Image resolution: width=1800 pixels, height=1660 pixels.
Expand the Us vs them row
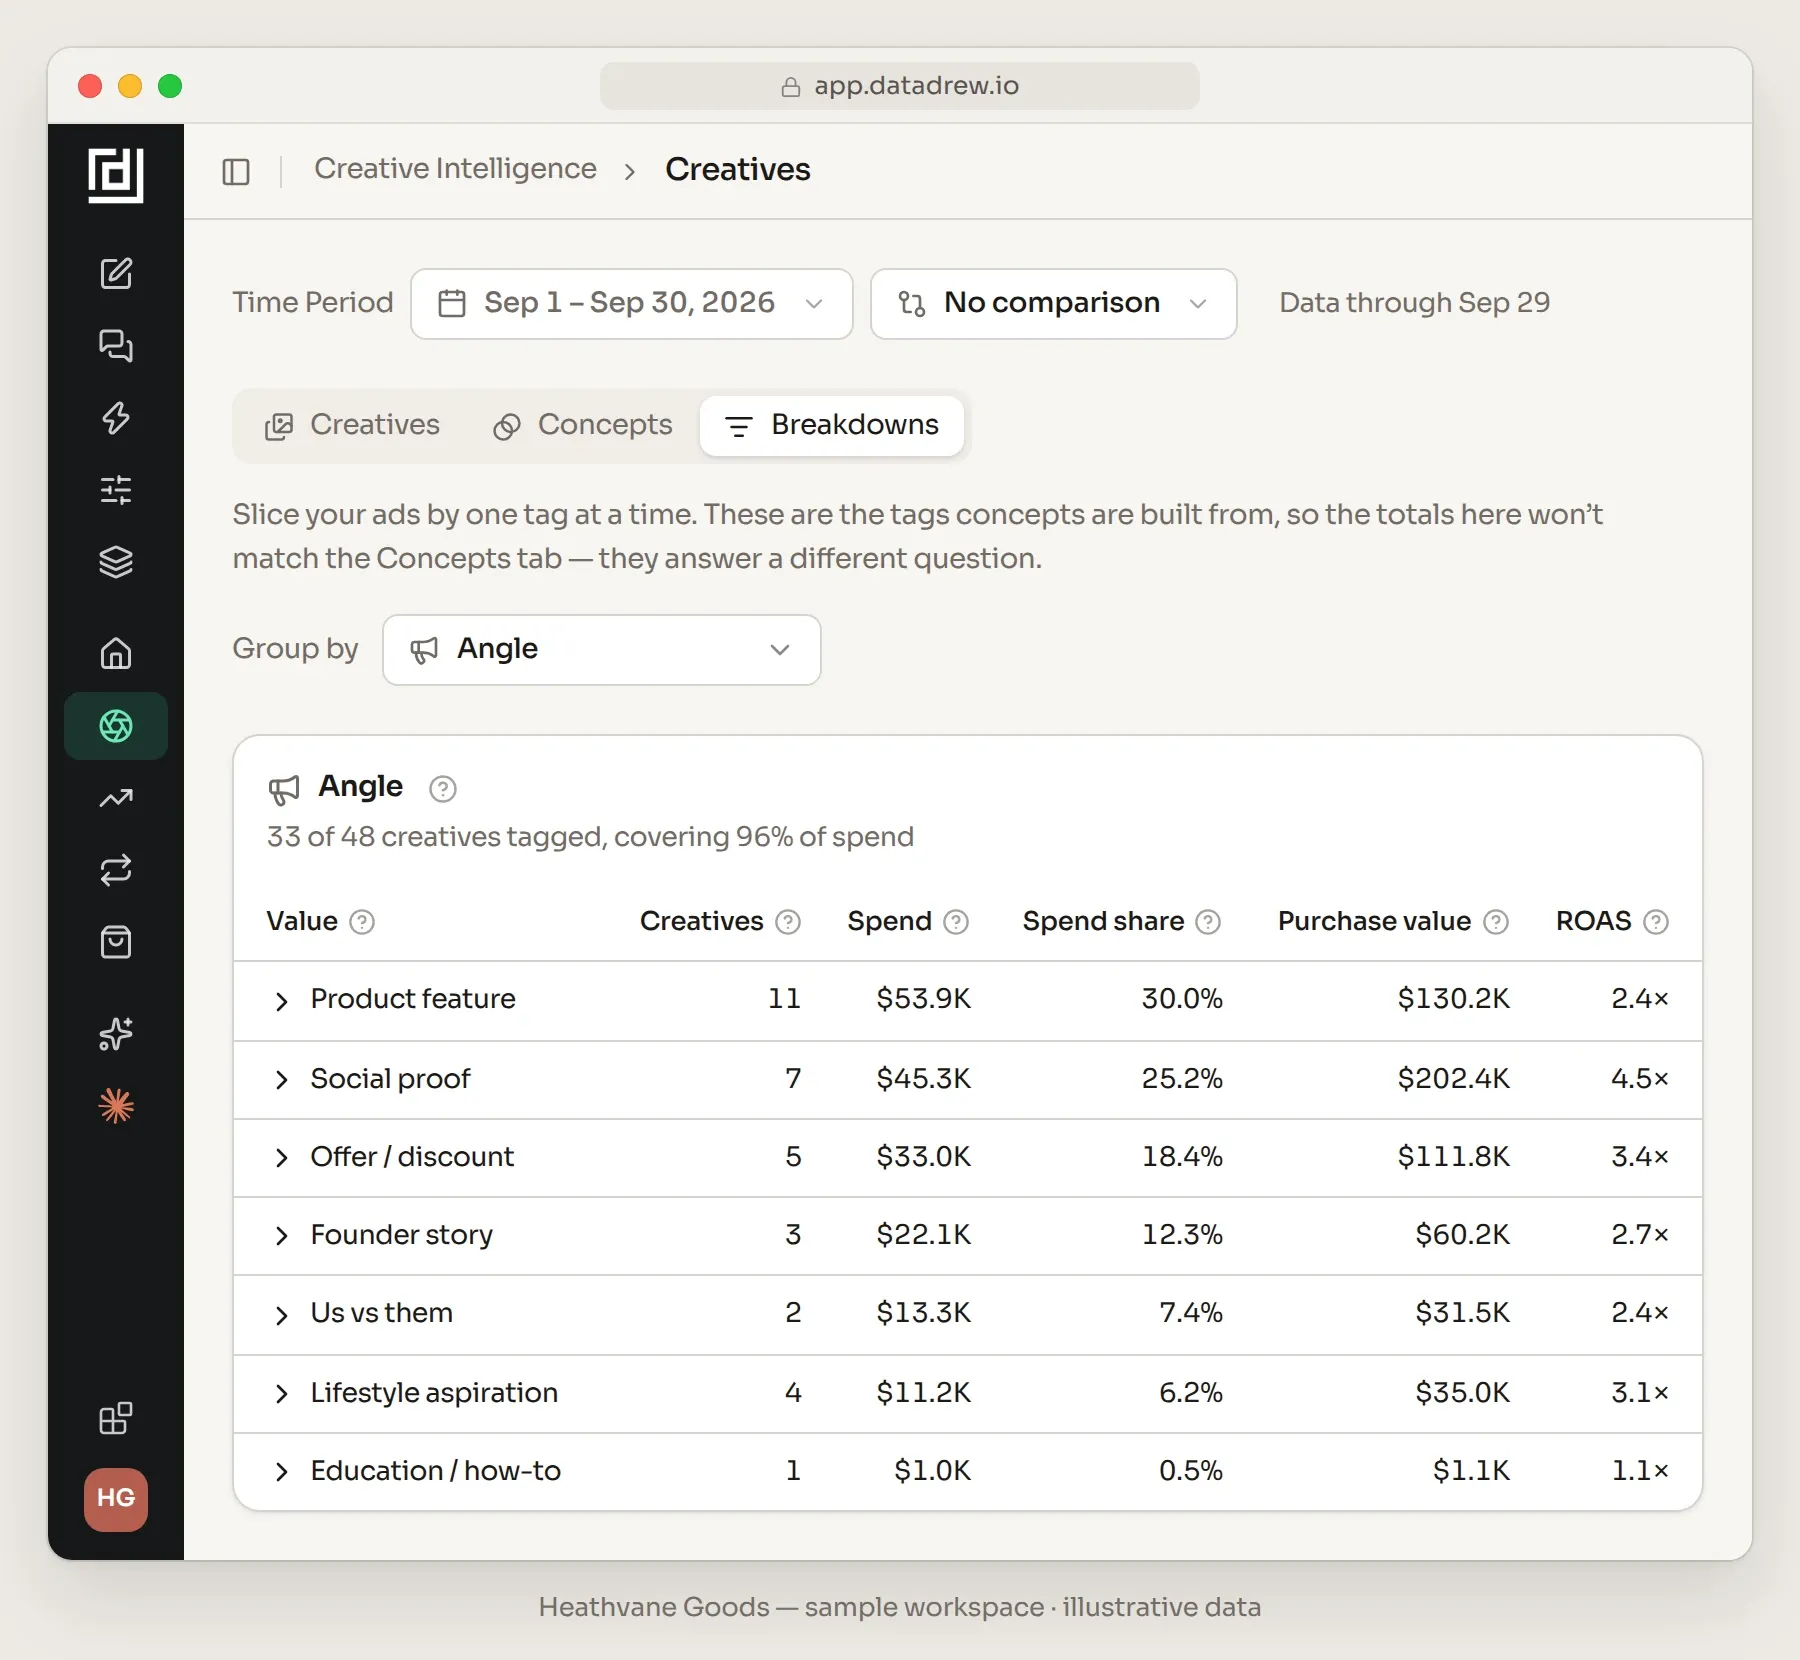282,1314
